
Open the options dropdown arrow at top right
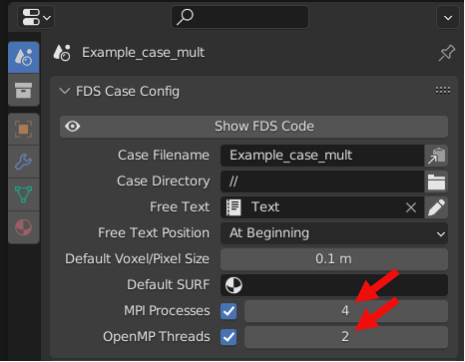448,17
